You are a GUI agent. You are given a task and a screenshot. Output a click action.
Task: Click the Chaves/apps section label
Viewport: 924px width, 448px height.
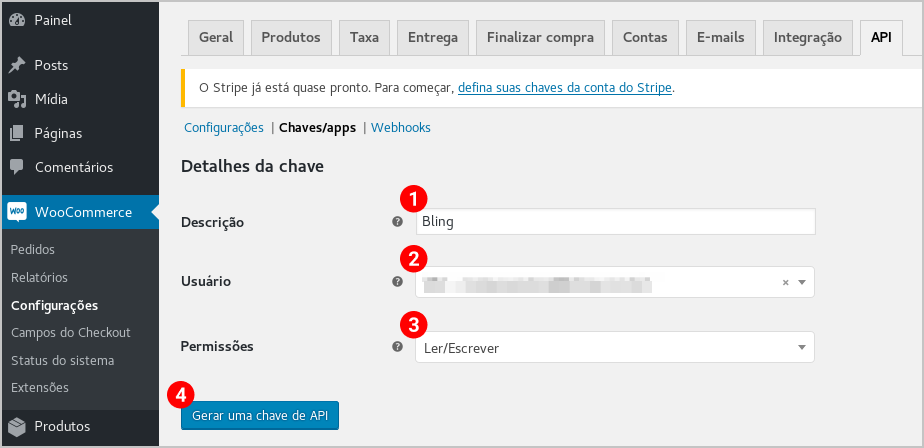tap(318, 127)
